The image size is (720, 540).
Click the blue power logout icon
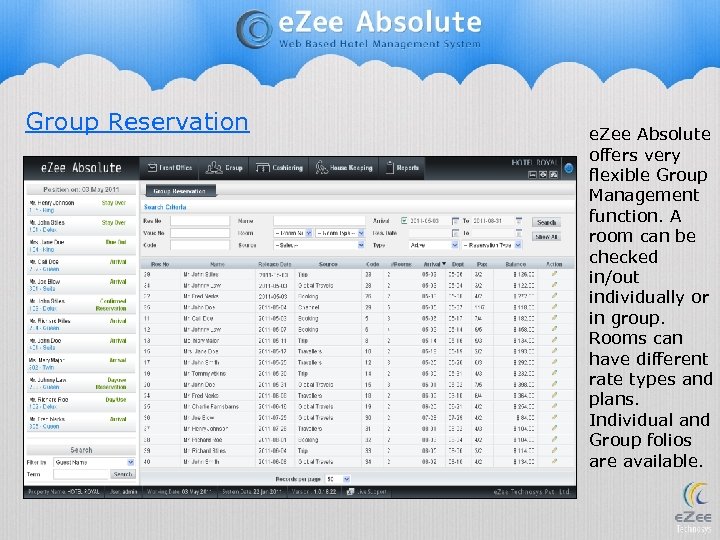tap(568, 169)
